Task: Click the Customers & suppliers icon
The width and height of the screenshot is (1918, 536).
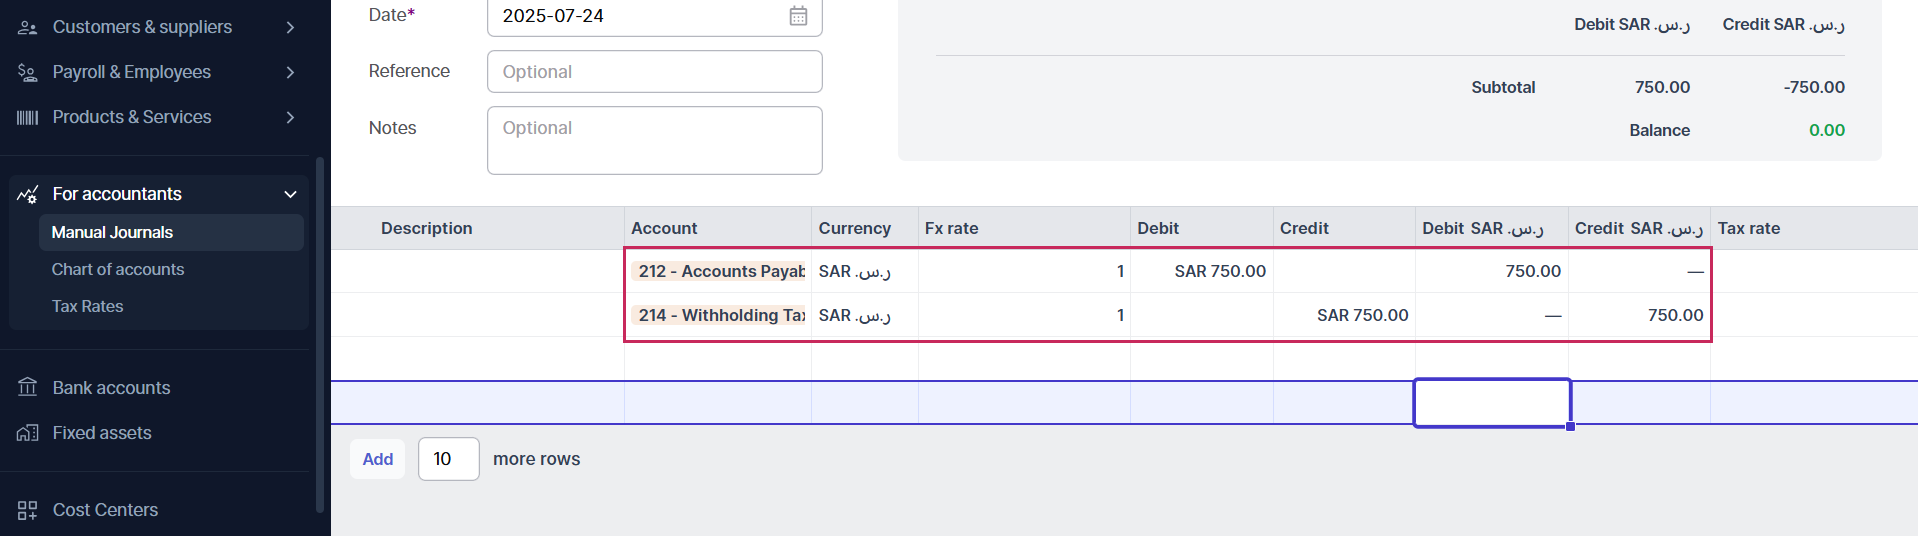Action: 27,28
